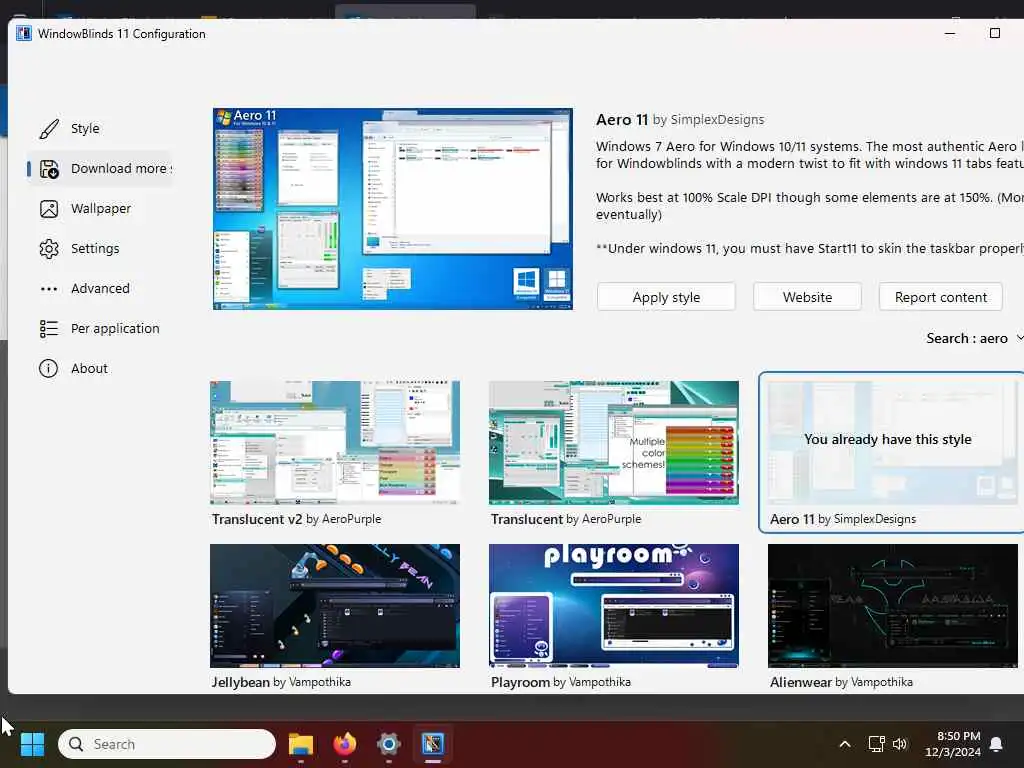This screenshot has height=768, width=1024.
Task: Click the WindowBlinds title bar app icon
Action: (24, 33)
